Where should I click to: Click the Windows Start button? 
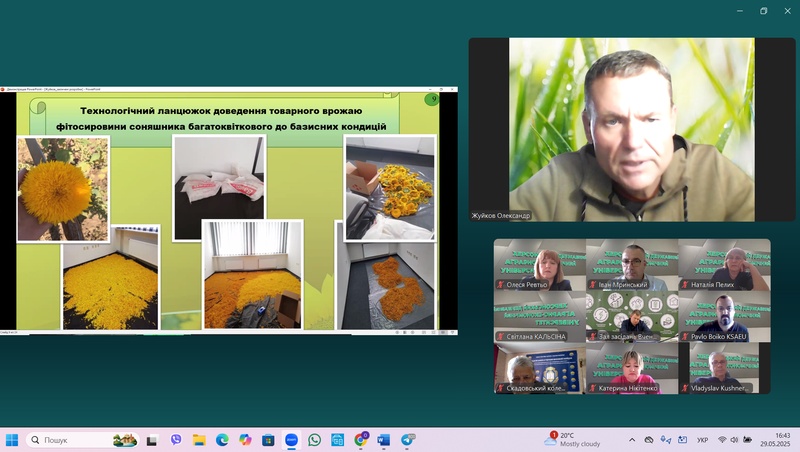[x=12, y=440]
